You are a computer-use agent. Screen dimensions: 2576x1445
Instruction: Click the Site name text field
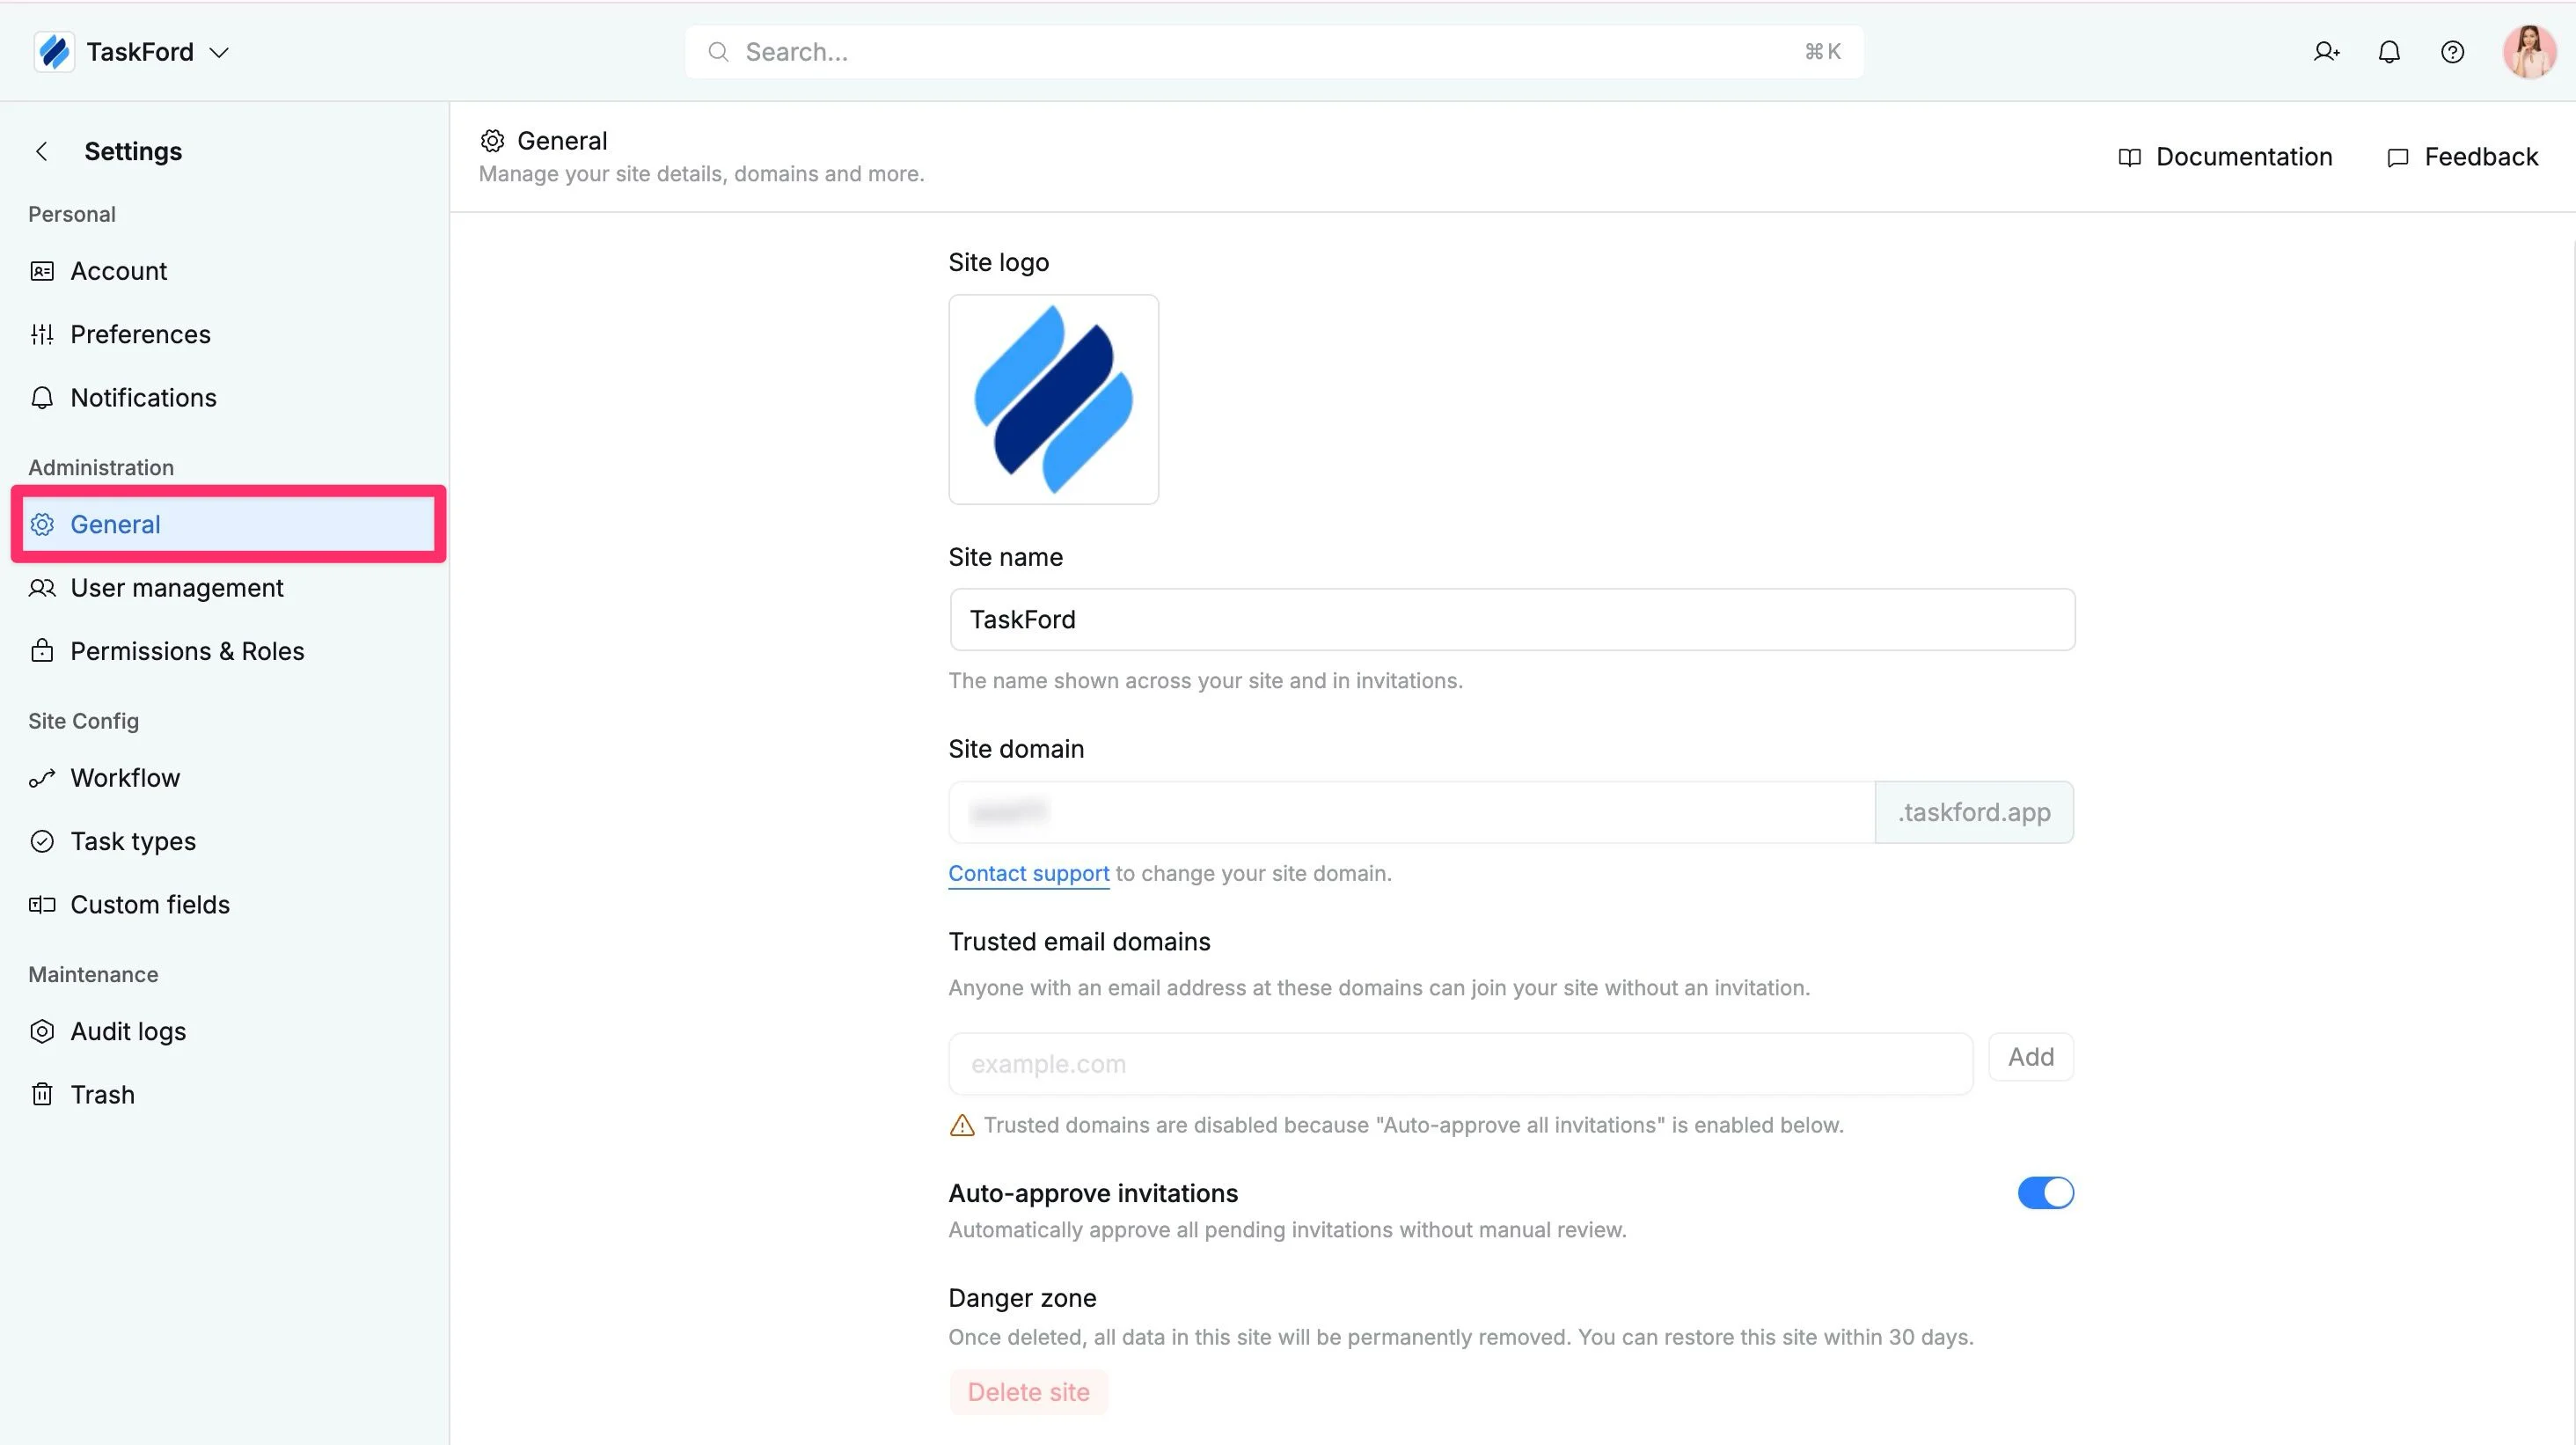pyautogui.click(x=1511, y=620)
